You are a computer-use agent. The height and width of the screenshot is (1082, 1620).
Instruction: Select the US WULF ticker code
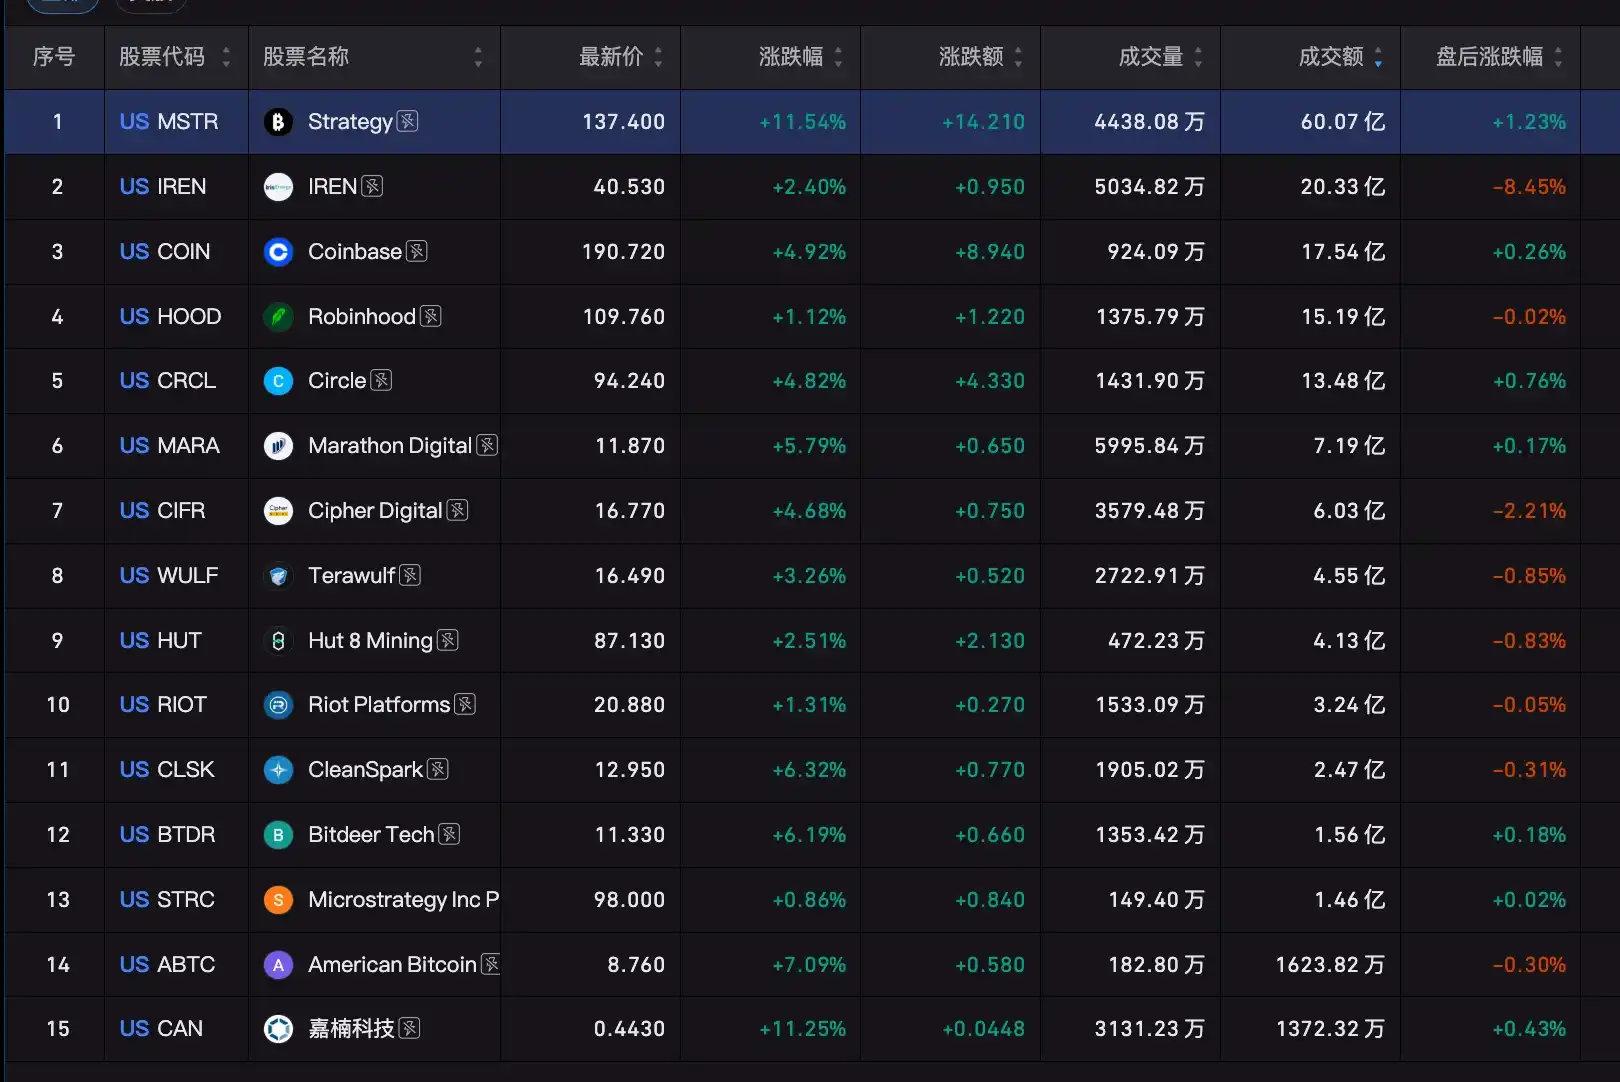click(169, 576)
